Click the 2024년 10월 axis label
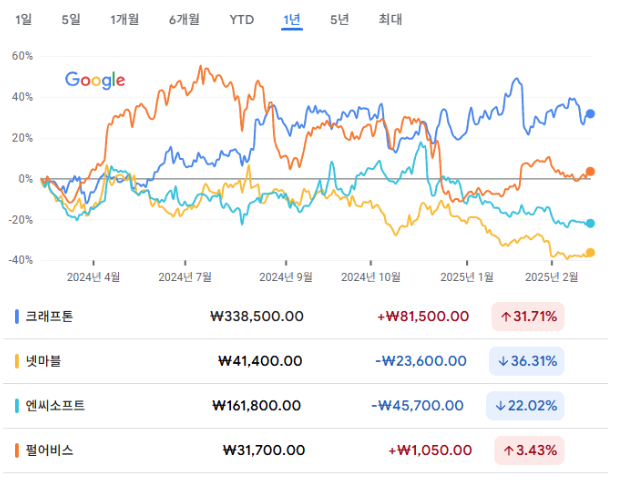Viewport: 626px width, 487px height. click(371, 277)
